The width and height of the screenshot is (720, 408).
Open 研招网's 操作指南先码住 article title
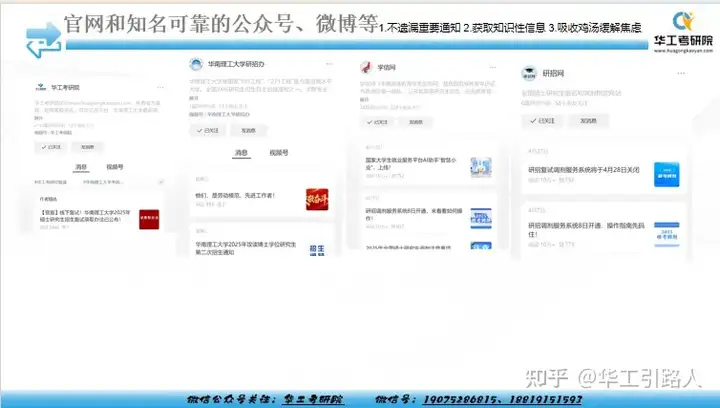pyautogui.click(x=586, y=230)
